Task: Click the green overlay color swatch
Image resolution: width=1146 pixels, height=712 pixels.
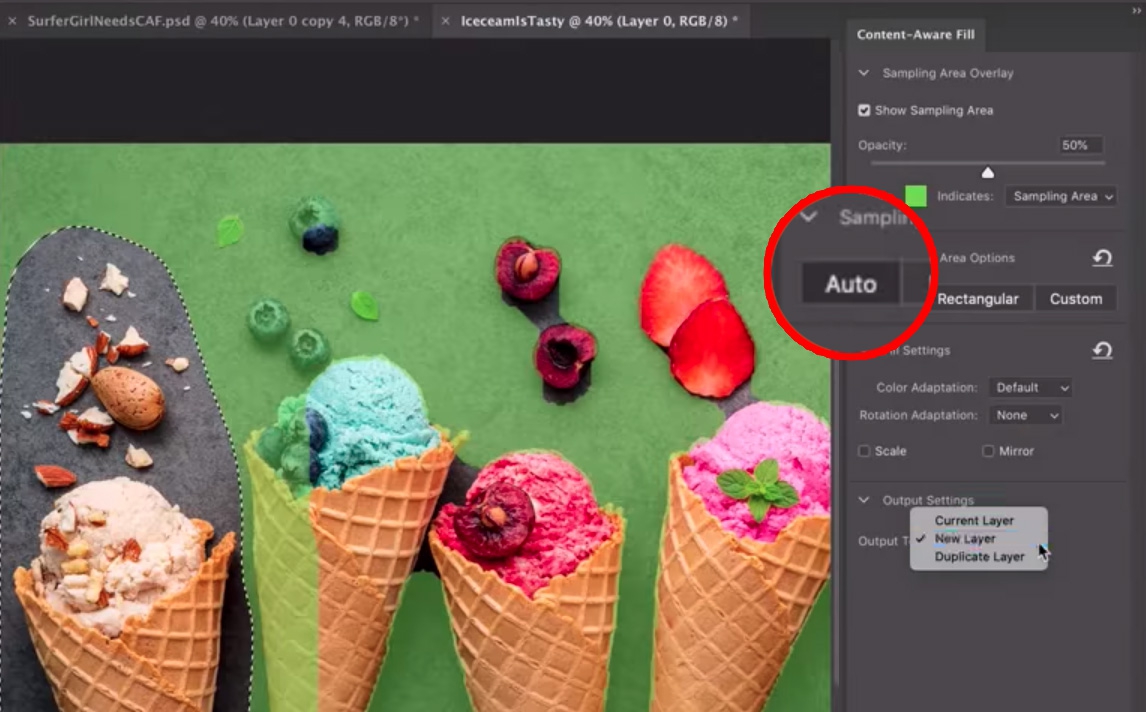Action: tap(916, 196)
